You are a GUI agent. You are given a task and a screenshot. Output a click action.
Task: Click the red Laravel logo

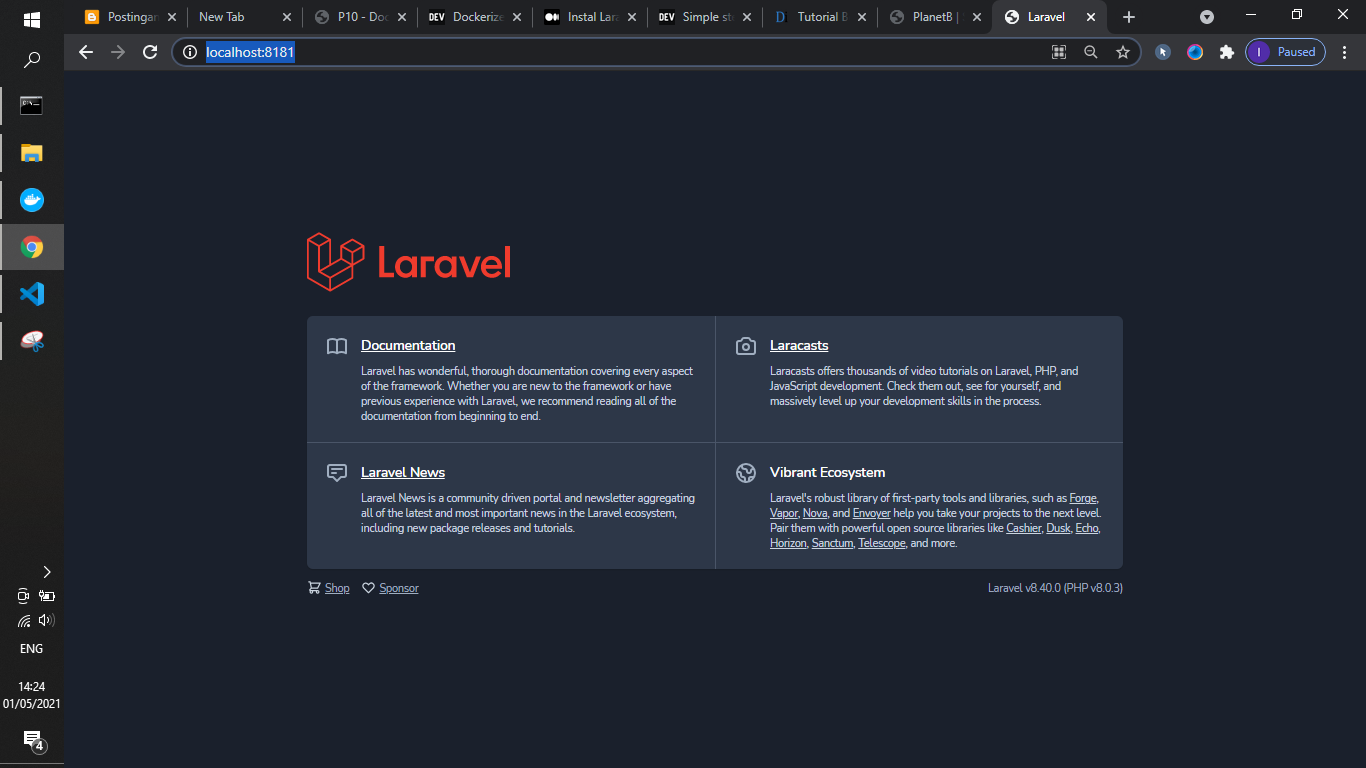click(409, 262)
